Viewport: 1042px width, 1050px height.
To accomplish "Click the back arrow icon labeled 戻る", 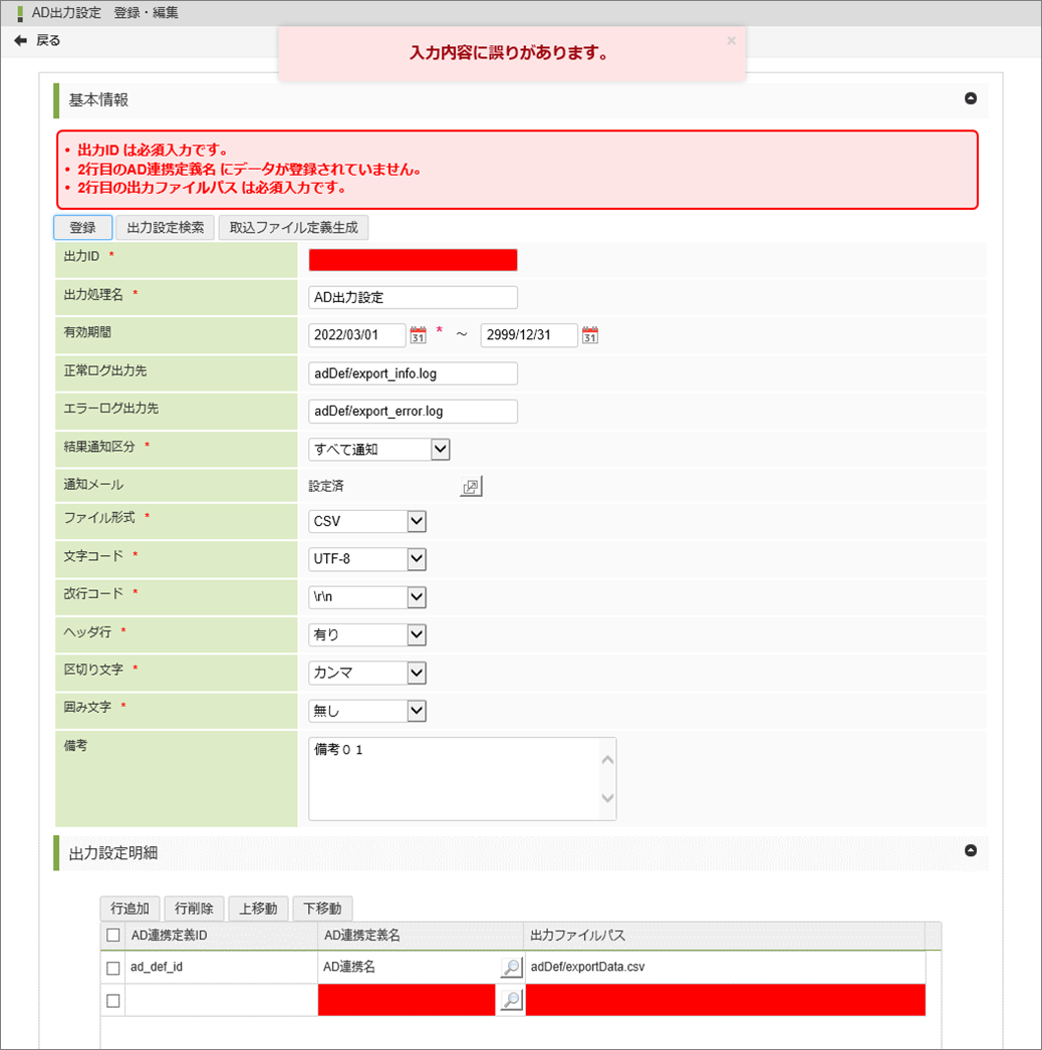I will 20,41.
